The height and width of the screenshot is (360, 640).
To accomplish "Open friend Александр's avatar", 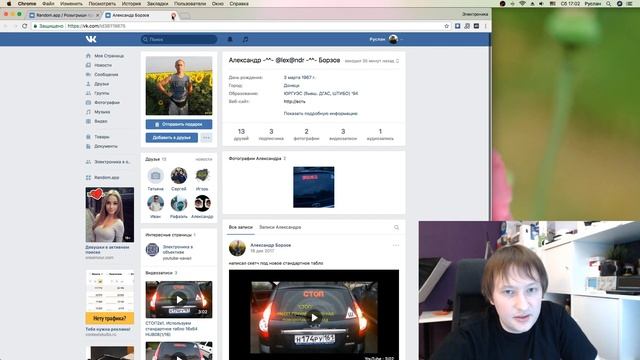I will point(202,203).
